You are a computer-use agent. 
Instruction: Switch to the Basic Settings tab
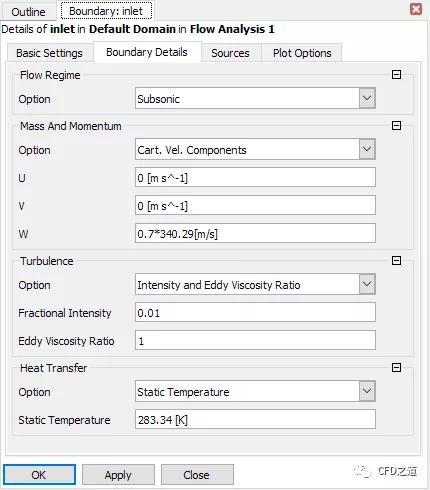[x=50, y=53]
